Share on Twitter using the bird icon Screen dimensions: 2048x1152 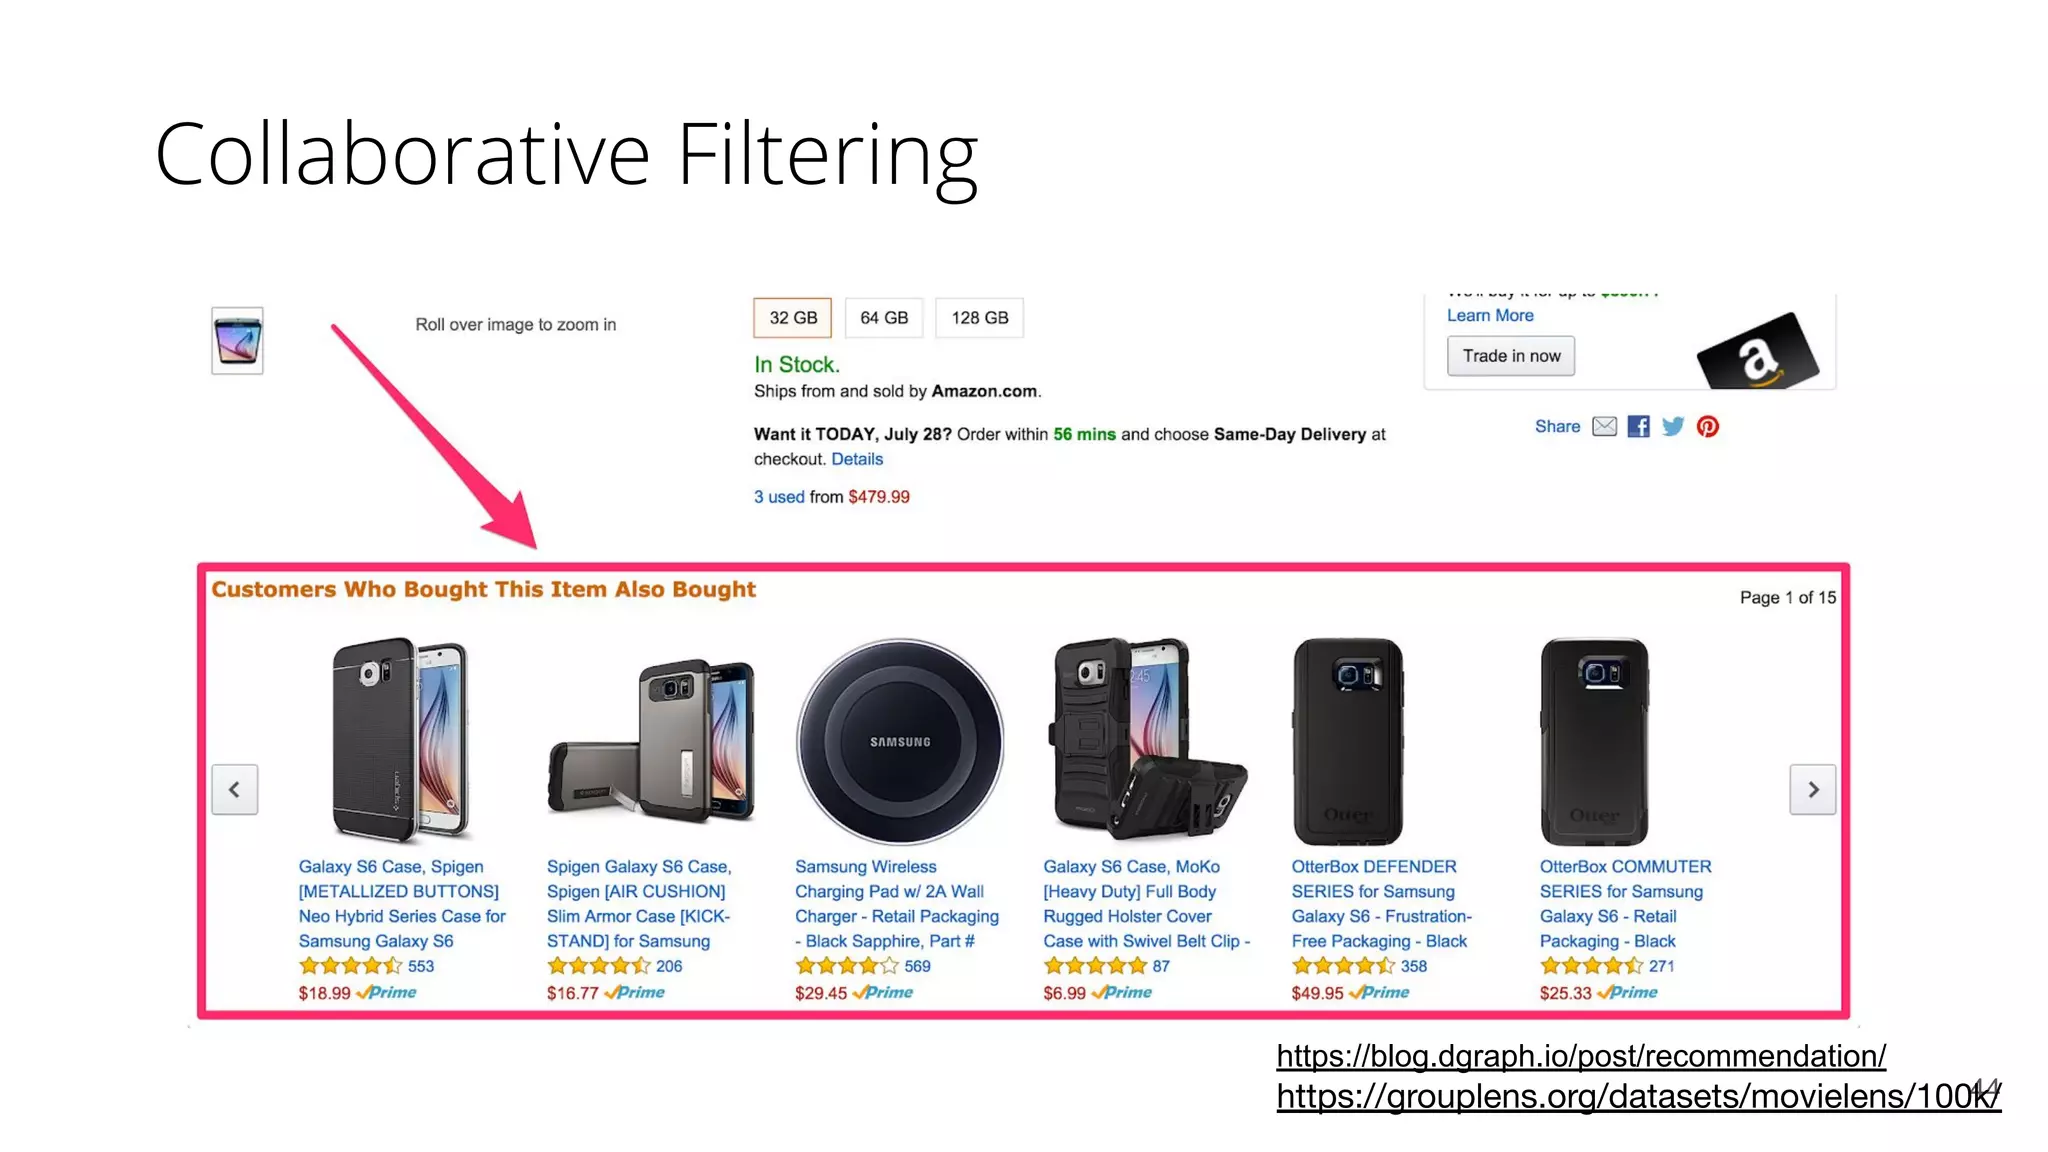[x=1673, y=427]
